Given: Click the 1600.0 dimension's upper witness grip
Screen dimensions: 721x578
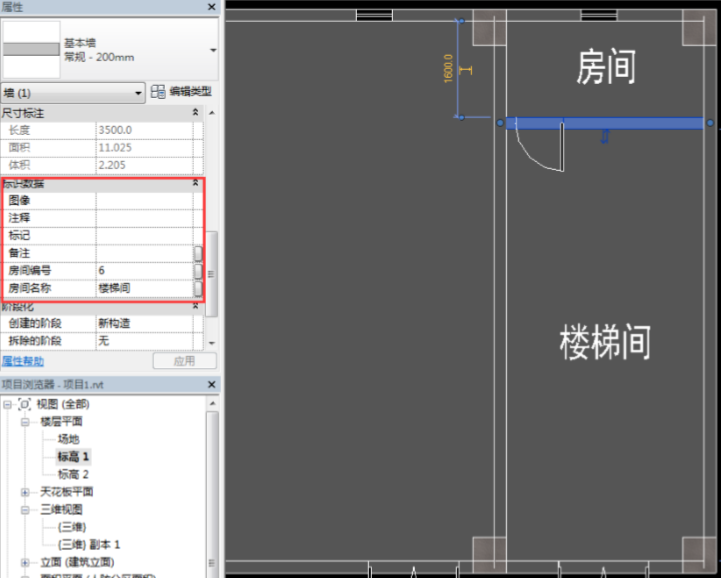Looking at the screenshot, I should point(462,21).
